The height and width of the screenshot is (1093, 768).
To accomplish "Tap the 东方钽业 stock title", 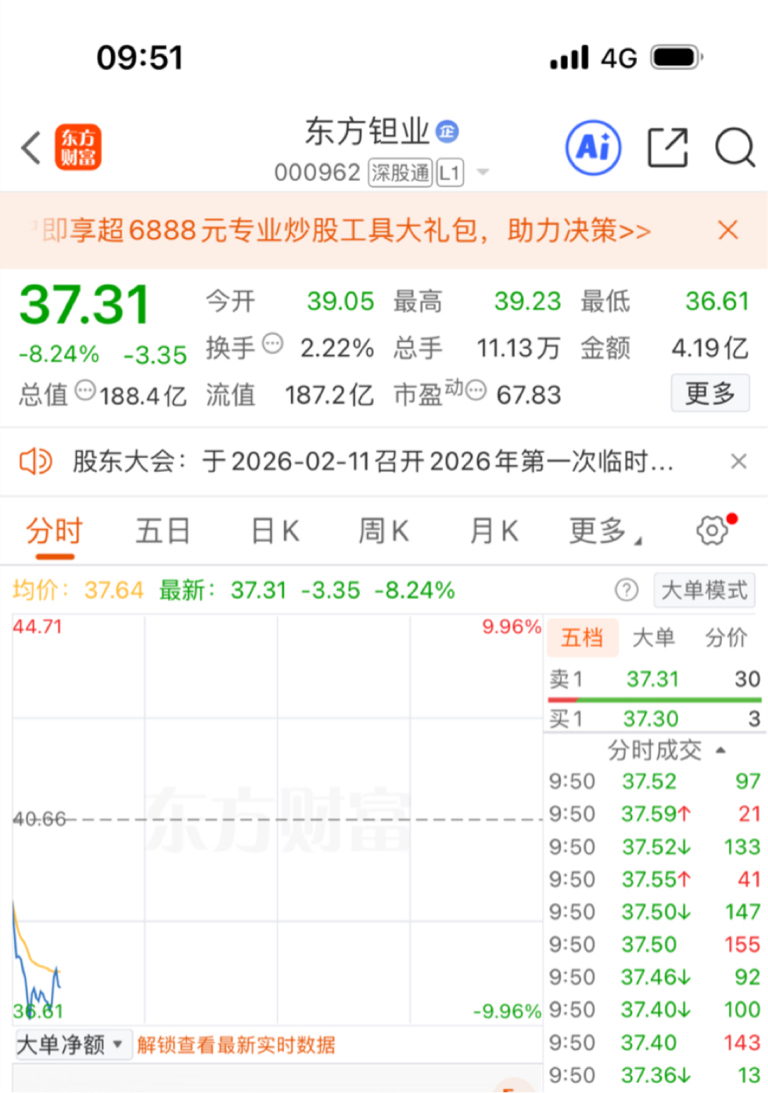I will pyautogui.click(x=367, y=131).
